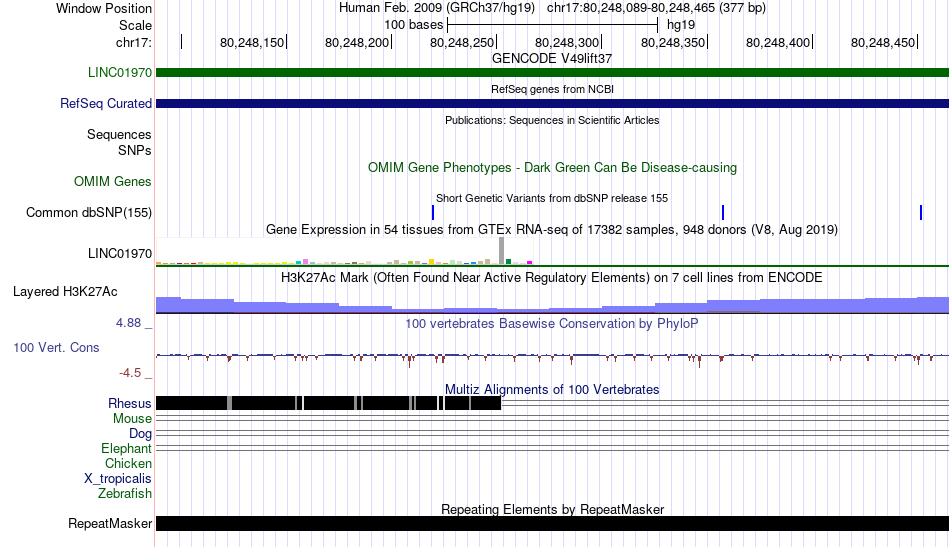The height and width of the screenshot is (547, 950).
Task: Click the green LINC01970 GENCODE gene bar
Action: coord(552,73)
